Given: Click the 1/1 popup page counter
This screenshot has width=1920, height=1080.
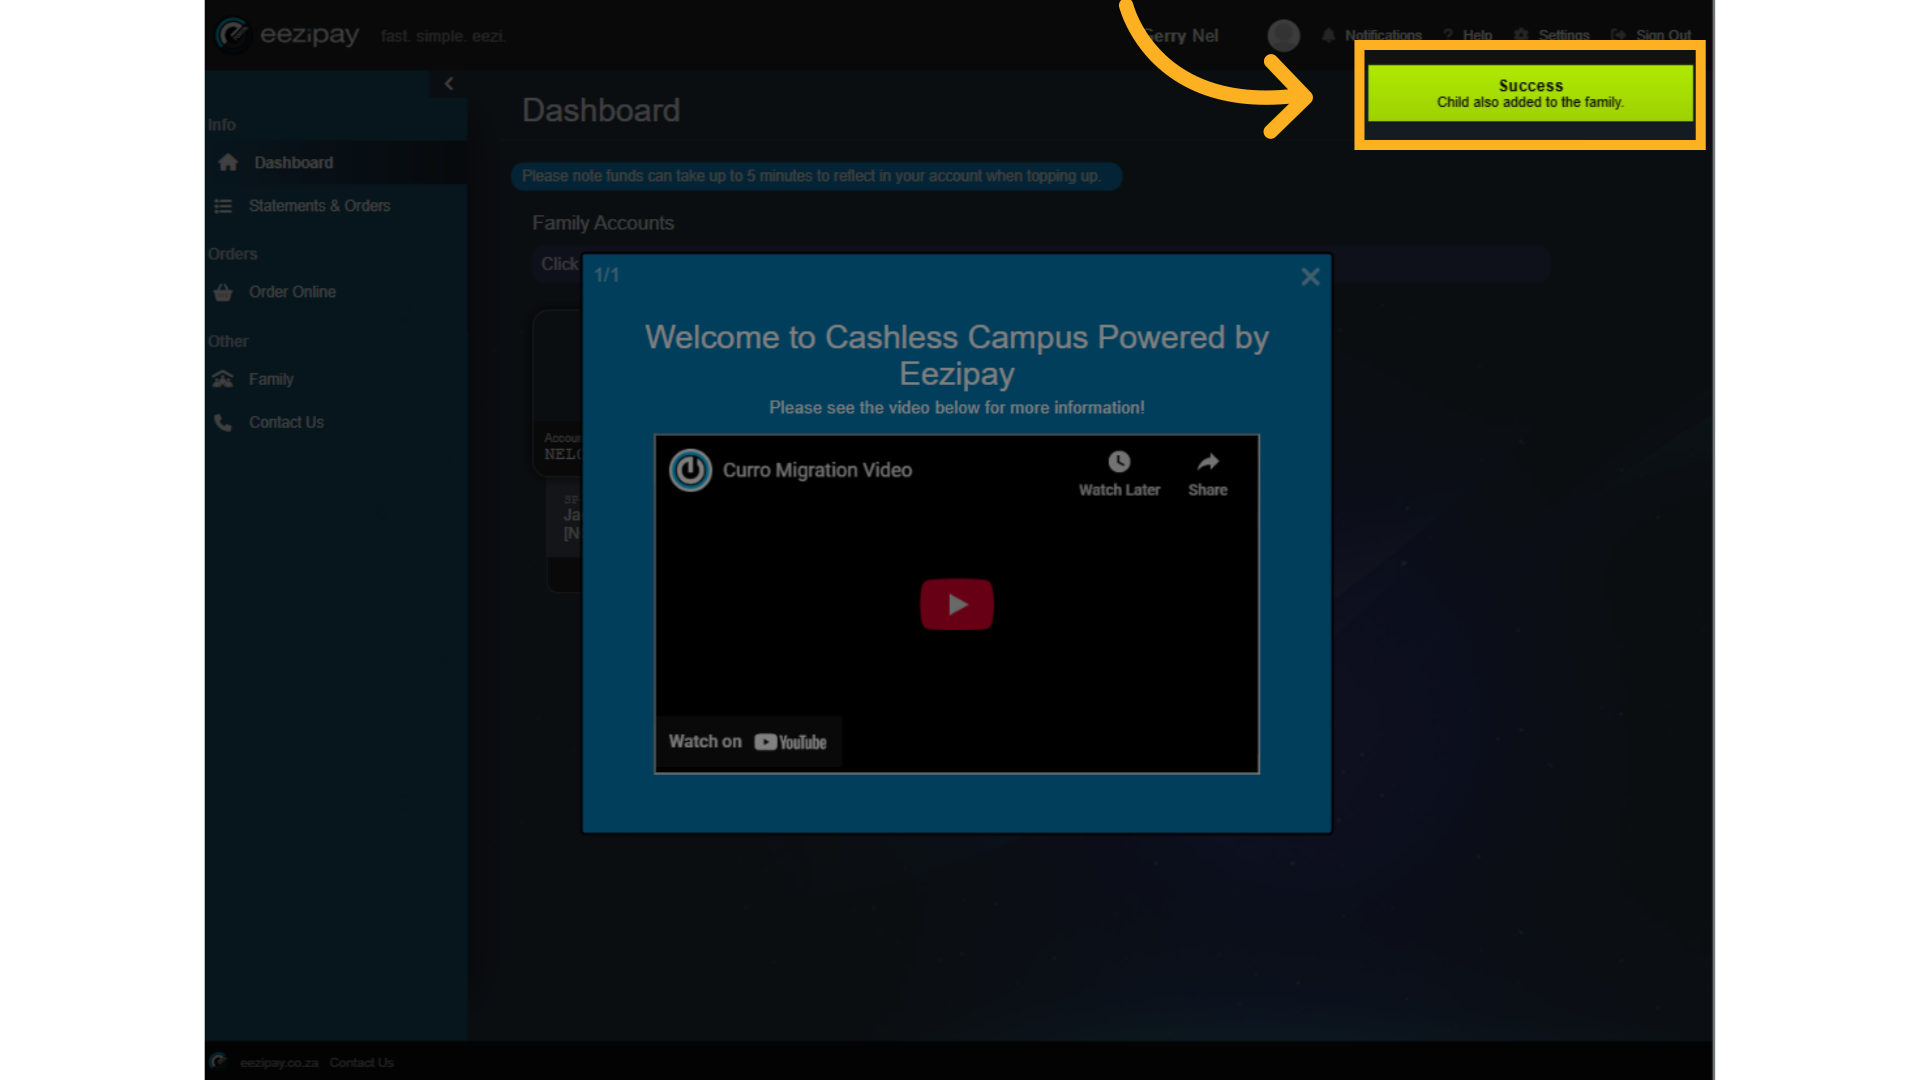Looking at the screenshot, I should click(x=607, y=275).
